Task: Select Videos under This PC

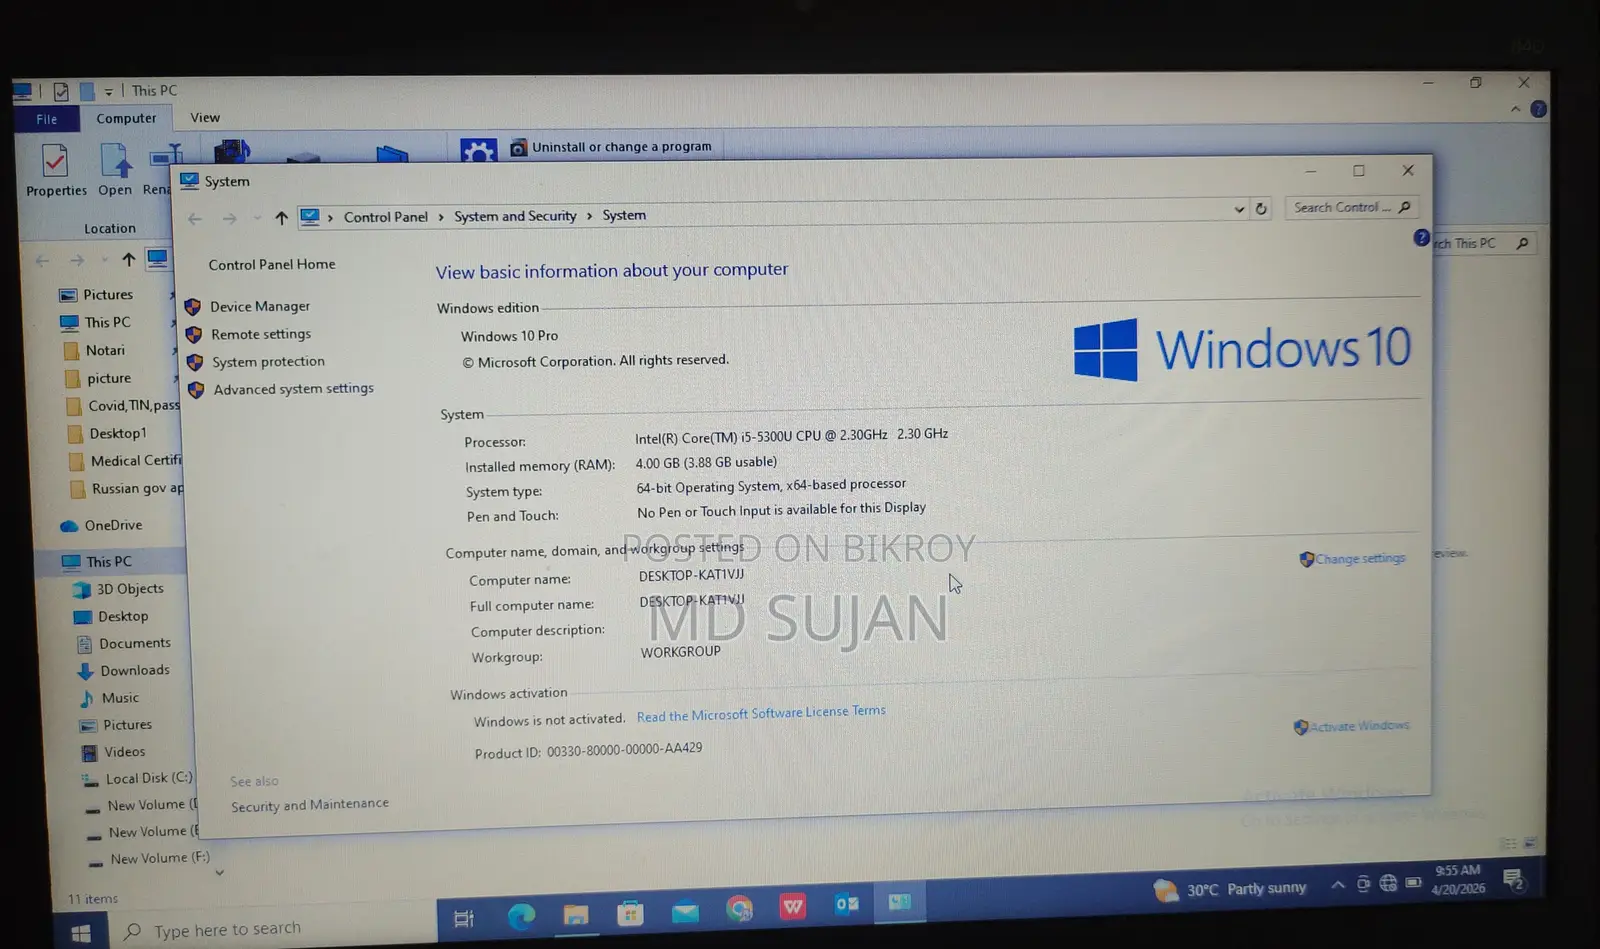Action: pyautogui.click(x=113, y=752)
